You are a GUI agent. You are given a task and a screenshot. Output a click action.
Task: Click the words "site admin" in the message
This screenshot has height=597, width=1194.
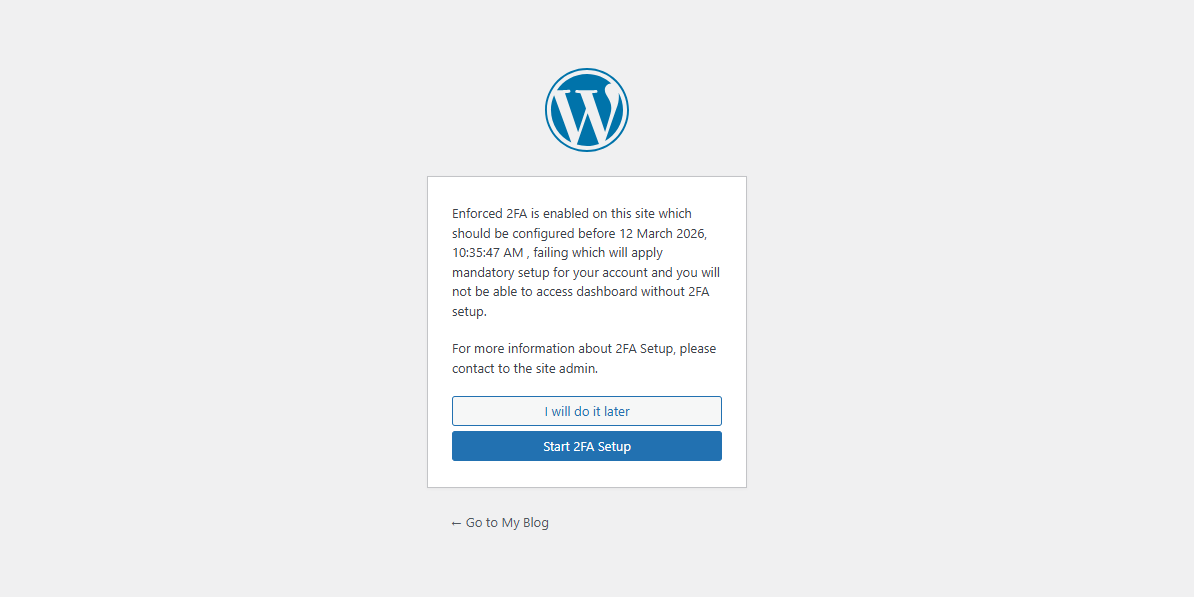pos(567,368)
